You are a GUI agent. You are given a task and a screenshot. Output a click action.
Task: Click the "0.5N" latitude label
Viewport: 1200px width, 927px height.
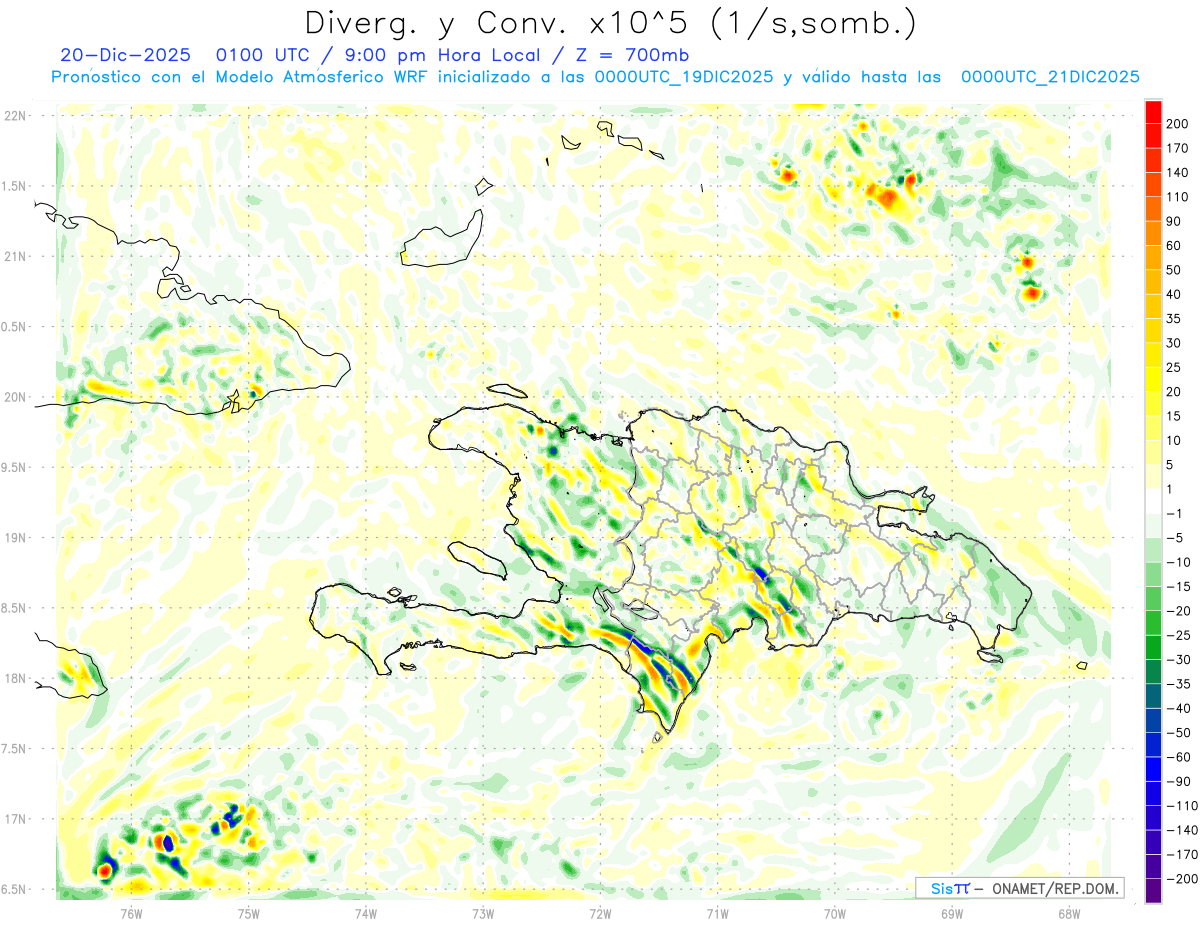[x=15, y=327]
